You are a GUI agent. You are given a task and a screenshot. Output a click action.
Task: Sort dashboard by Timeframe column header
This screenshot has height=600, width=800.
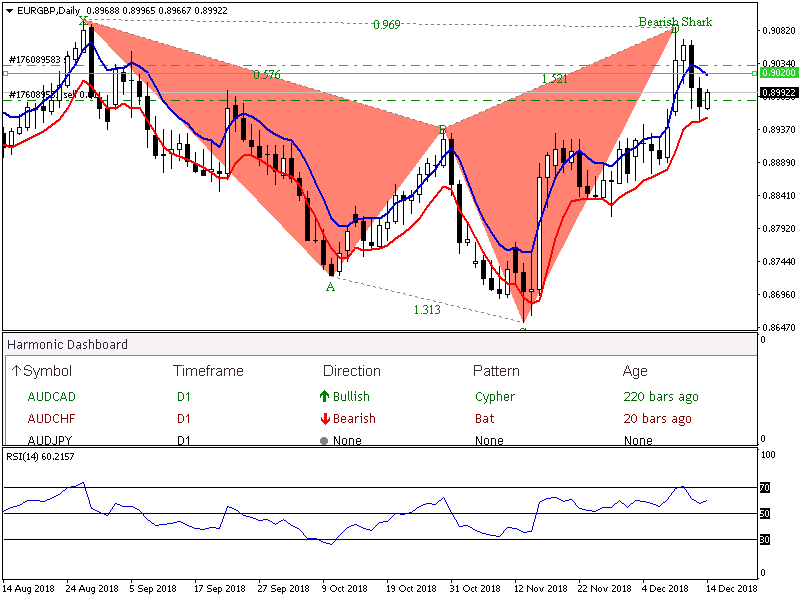pos(208,371)
